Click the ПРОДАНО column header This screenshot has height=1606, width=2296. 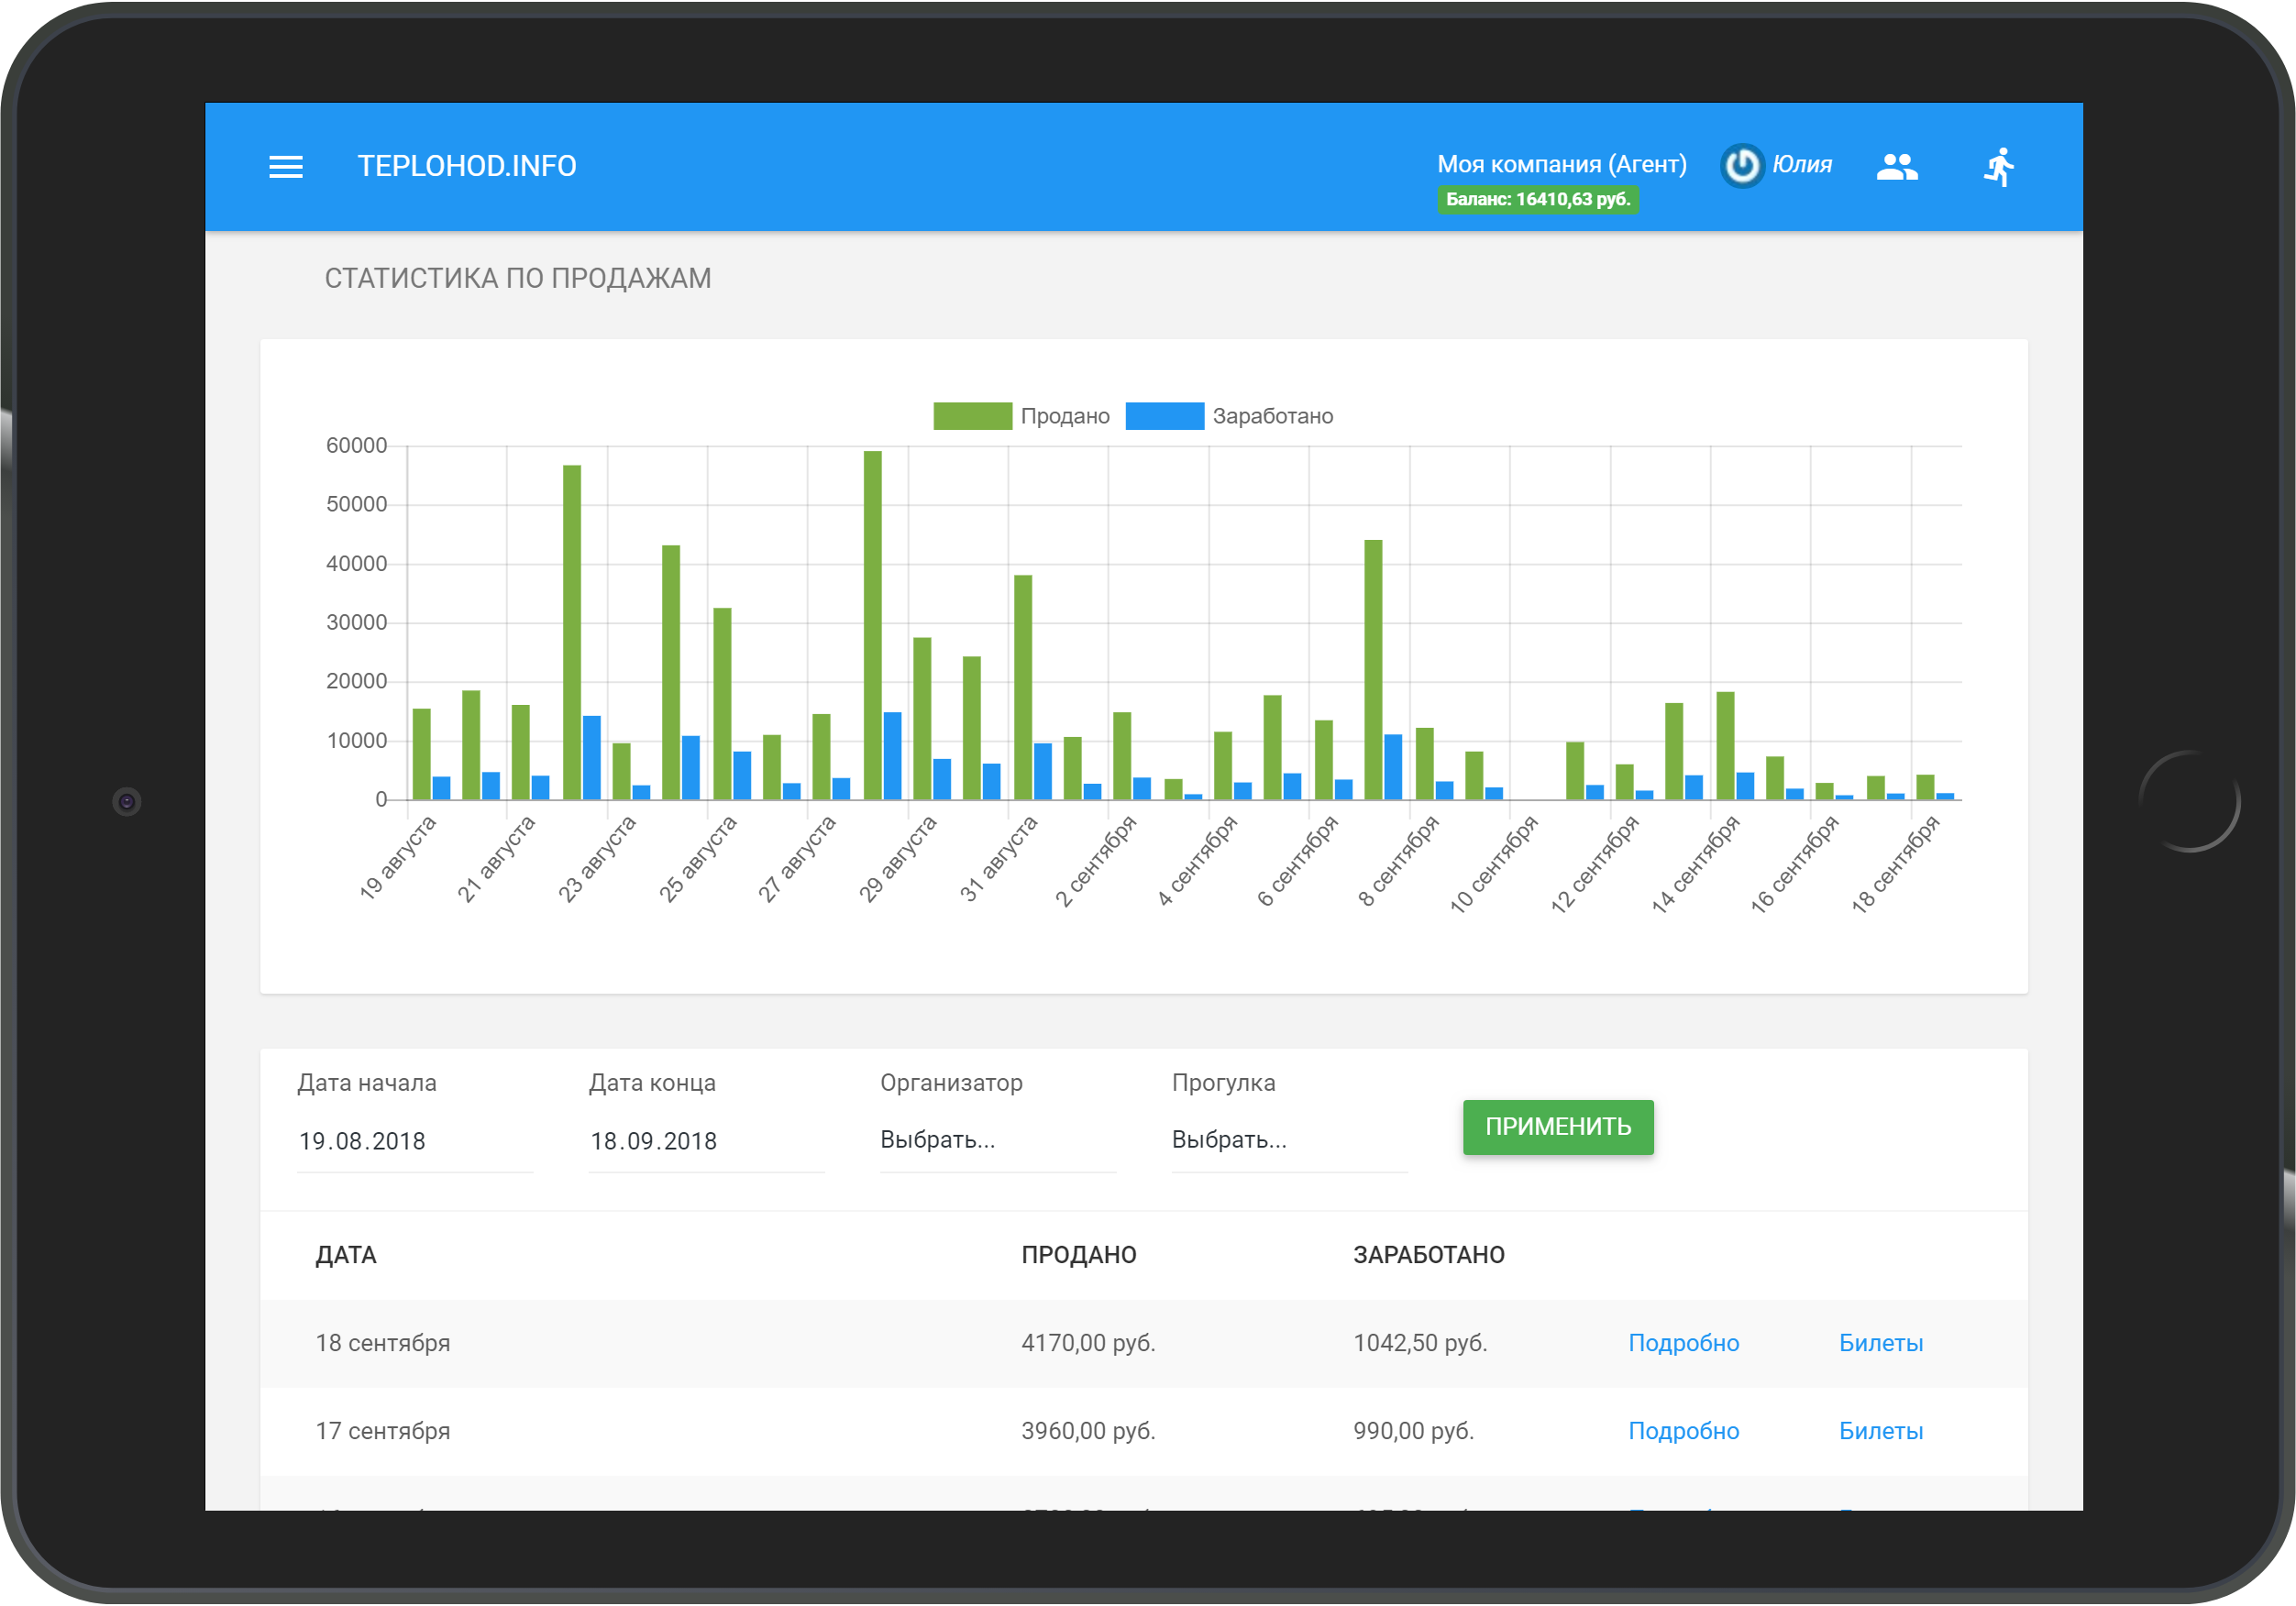(1078, 1255)
